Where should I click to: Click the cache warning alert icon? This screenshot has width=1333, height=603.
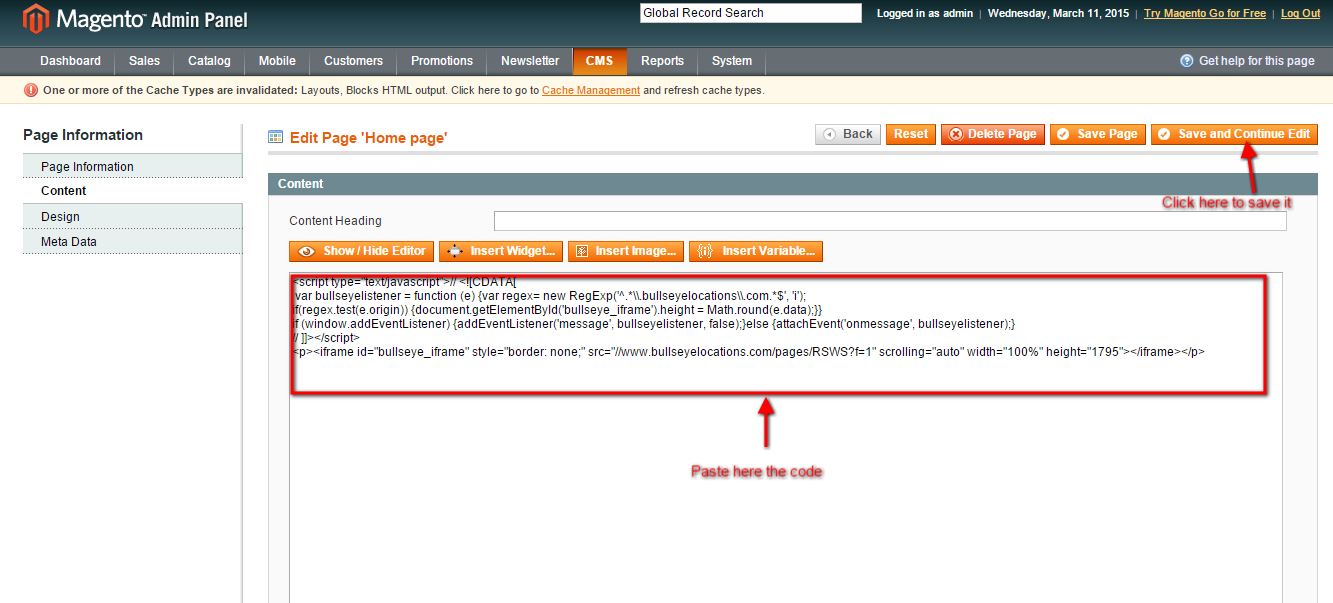(31, 90)
